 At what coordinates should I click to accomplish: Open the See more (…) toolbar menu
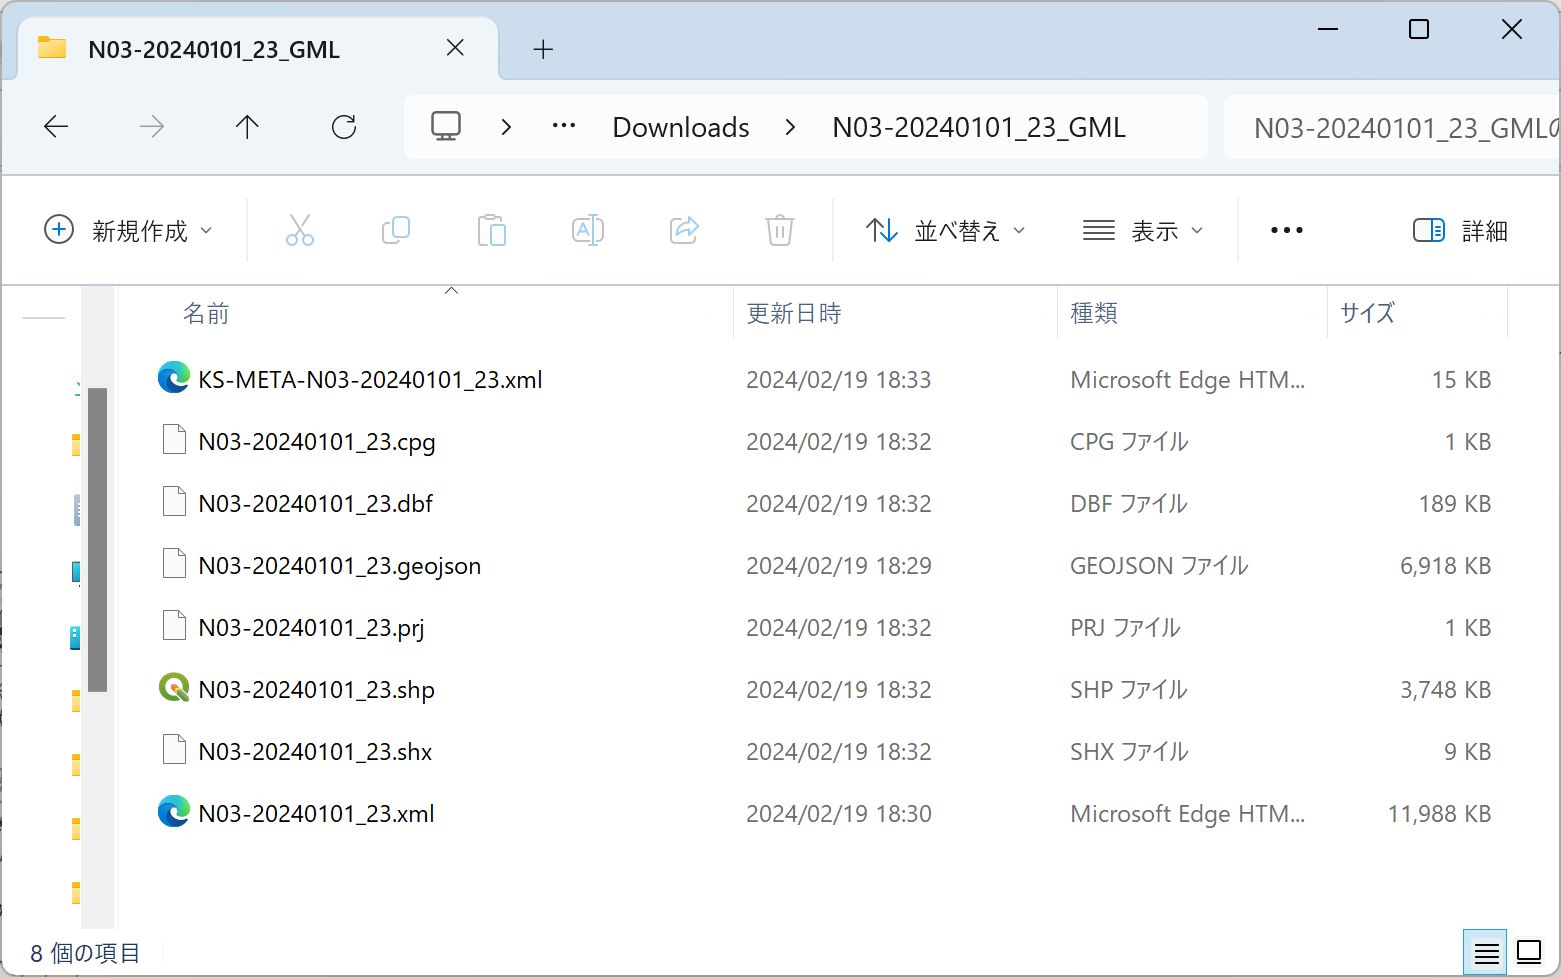pyautogui.click(x=1286, y=231)
